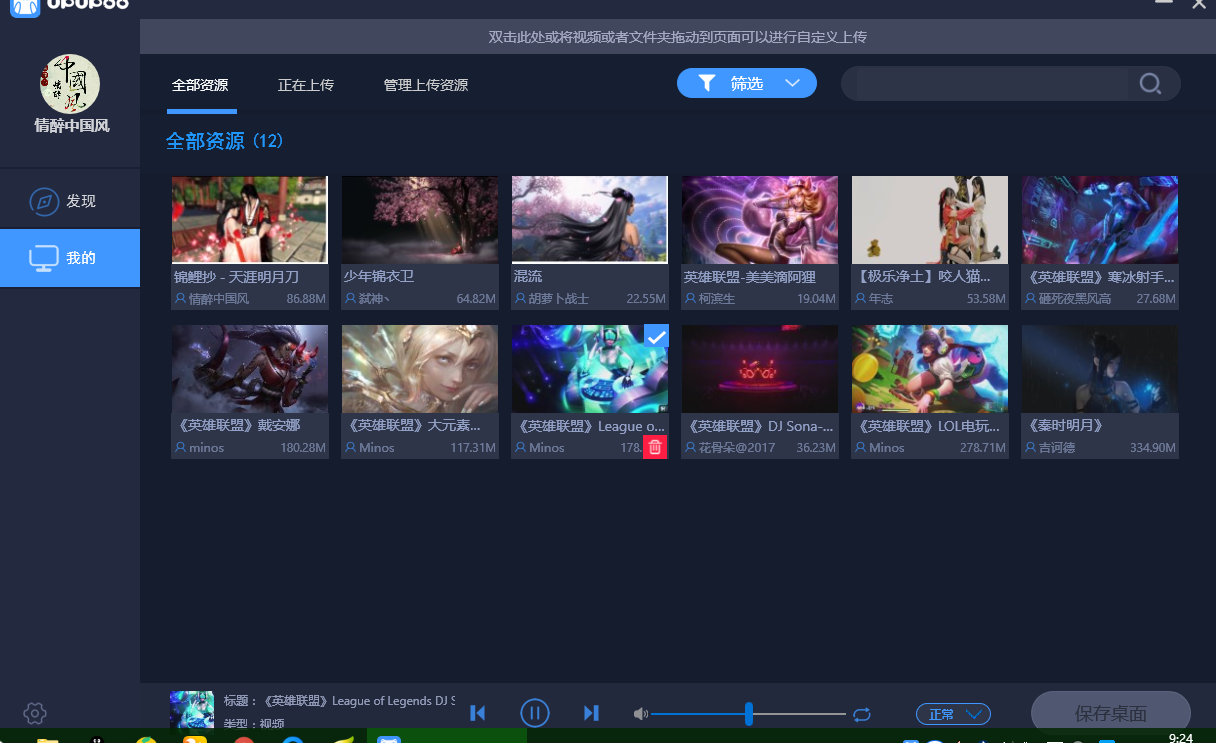Pause the playing wallpaper
Viewport: 1216px width, 743px height.
[535, 713]
